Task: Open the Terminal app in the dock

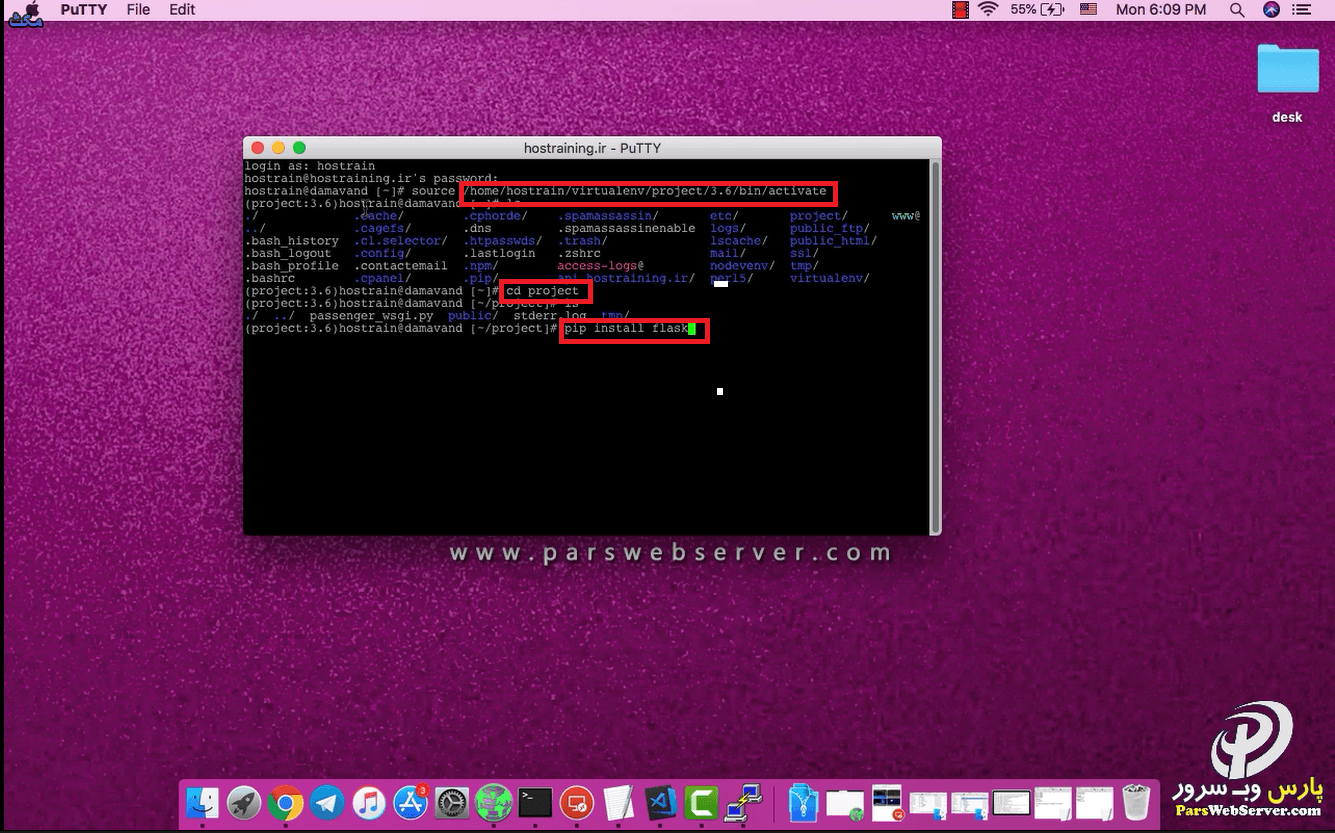Action: tap(535, 802)
